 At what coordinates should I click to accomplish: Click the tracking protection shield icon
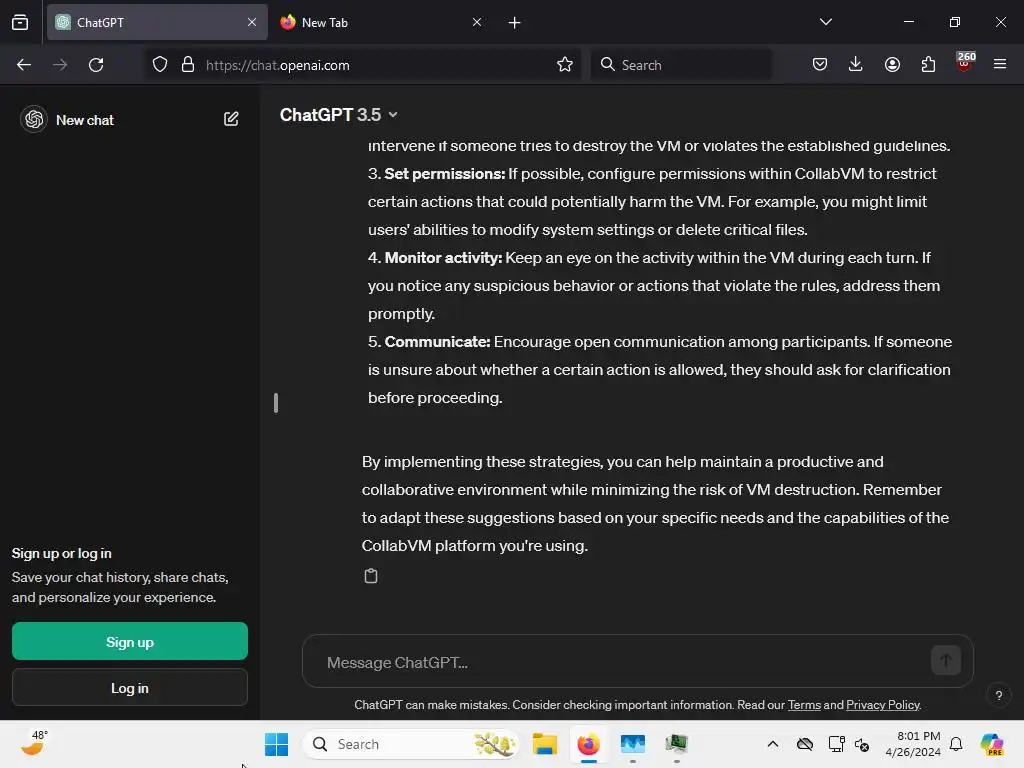160,65
